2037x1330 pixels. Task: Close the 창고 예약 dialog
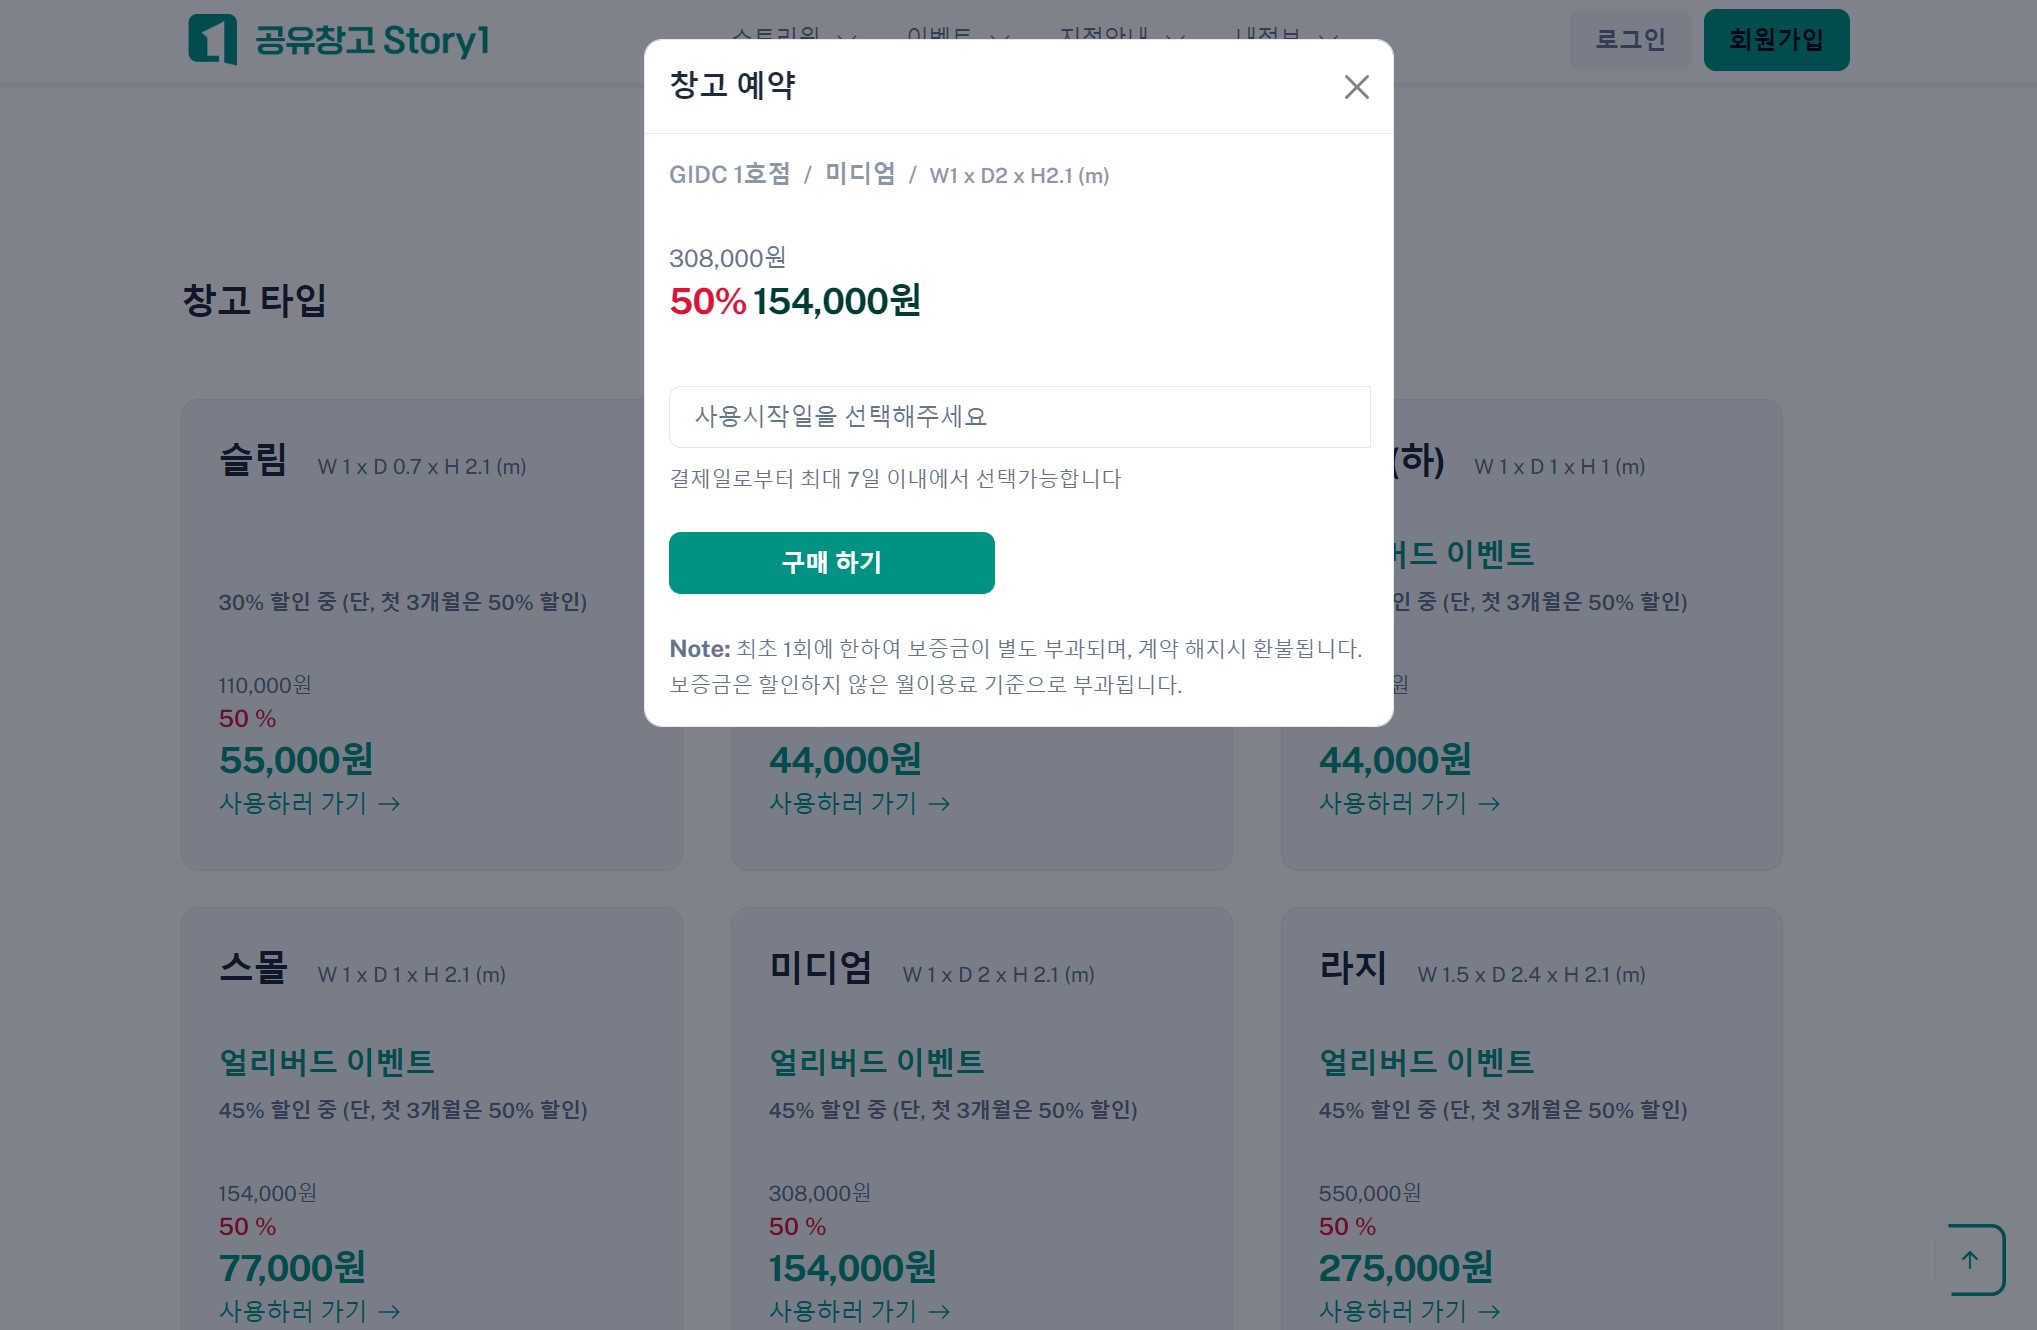(x=1356, y=87)
